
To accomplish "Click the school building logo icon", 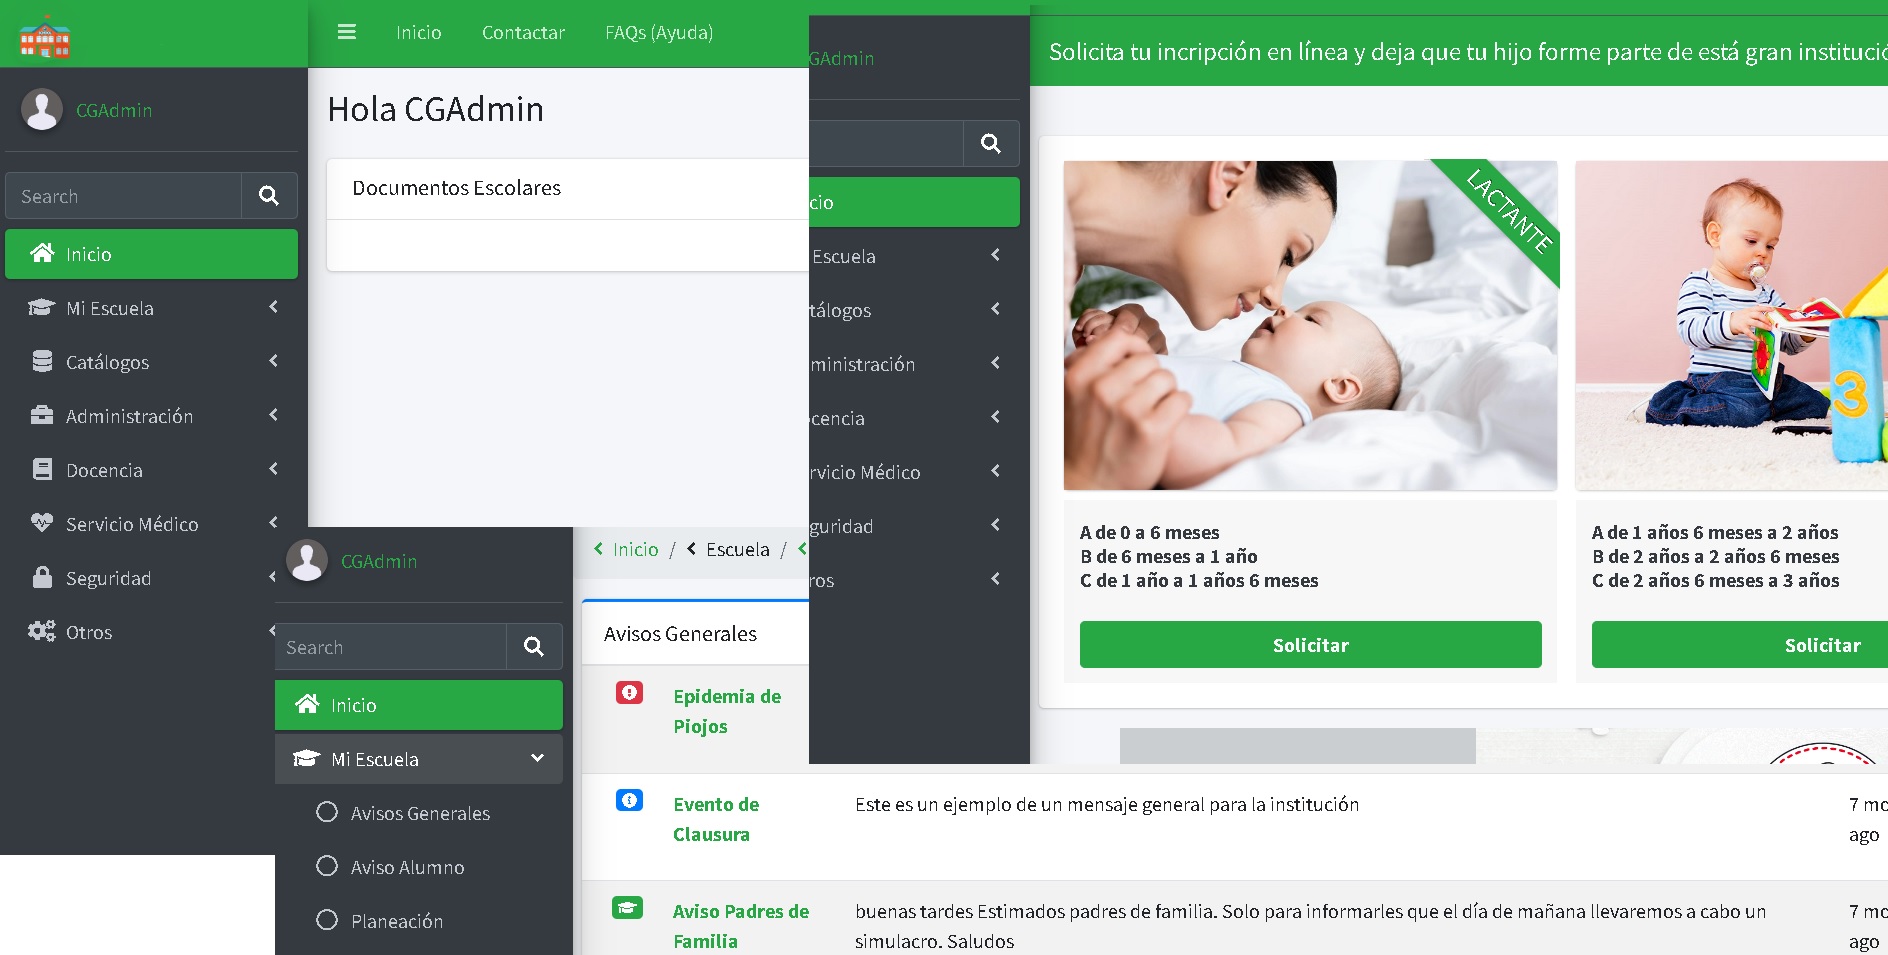I will [x=45, y=37].
